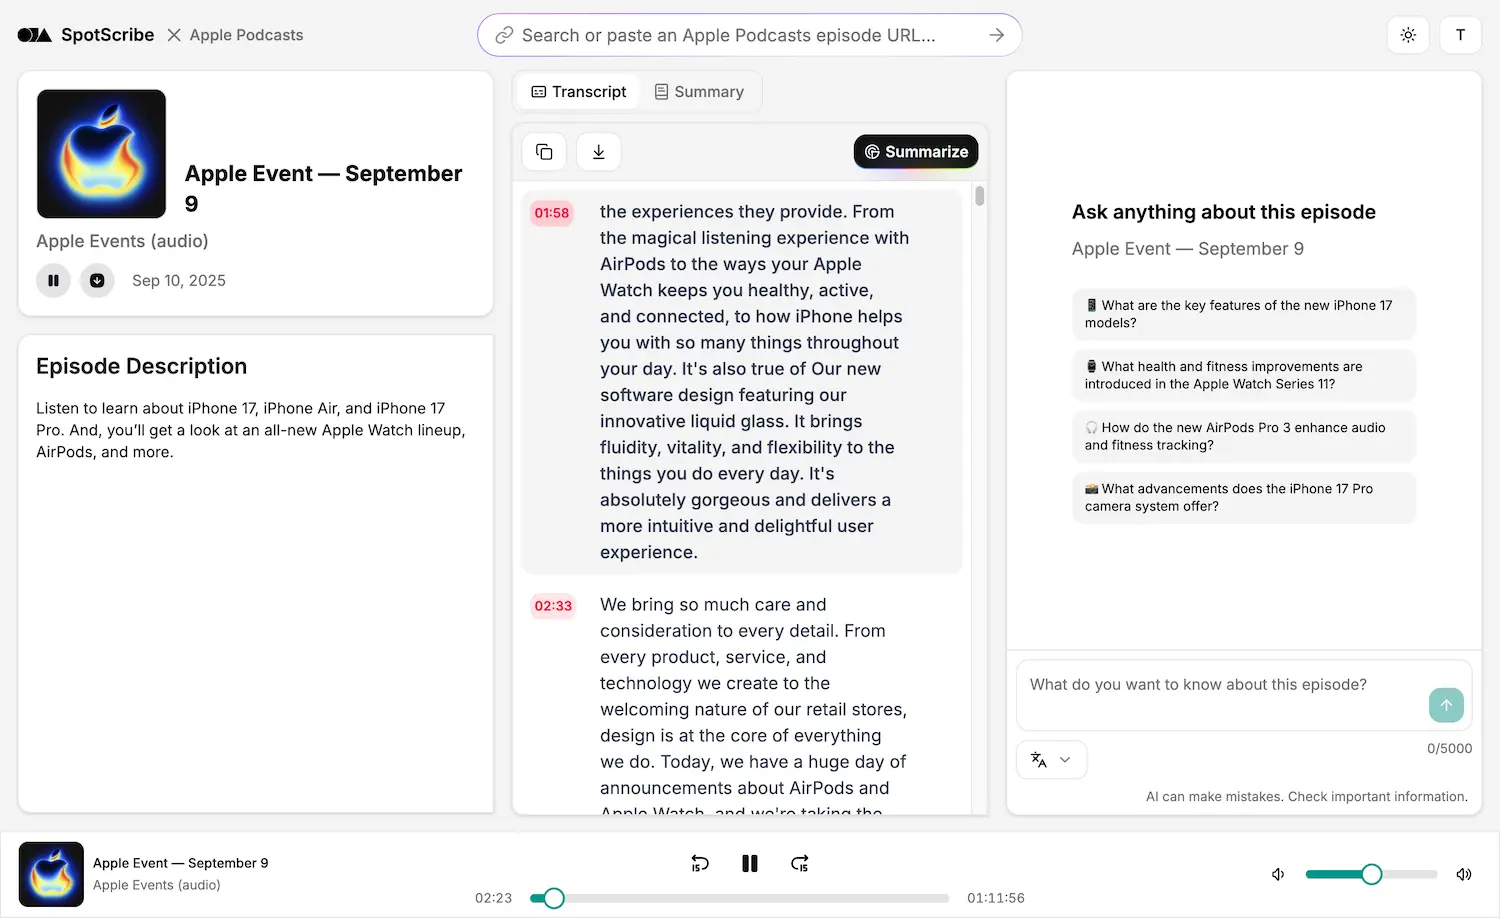Toggle light/dark theme with the sun icon

click(x=1408, y=34)
